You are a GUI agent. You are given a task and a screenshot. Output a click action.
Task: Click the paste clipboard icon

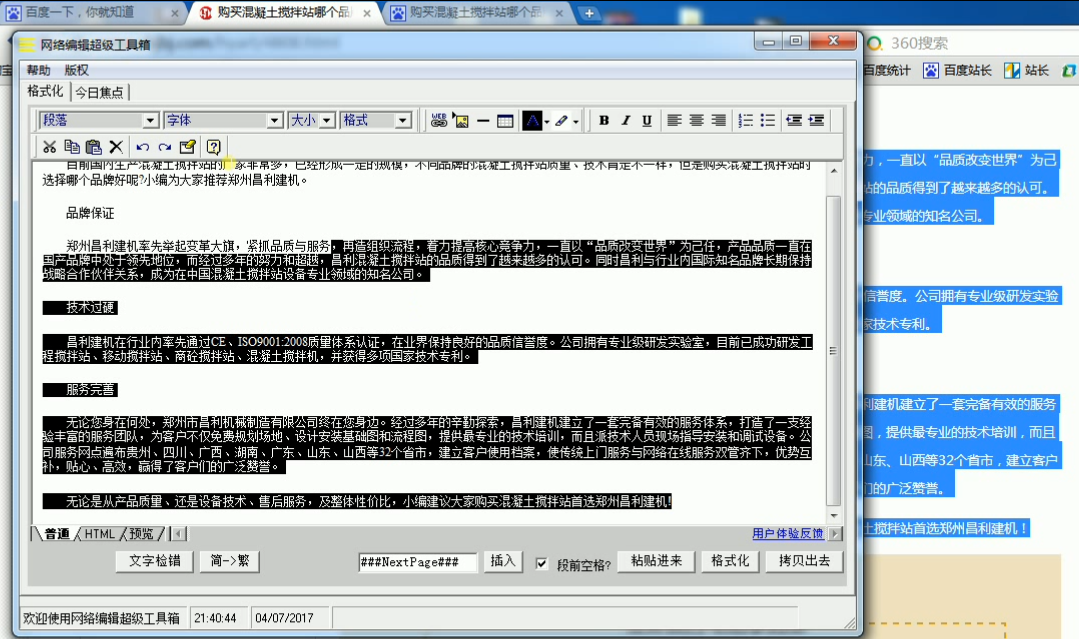93,146
